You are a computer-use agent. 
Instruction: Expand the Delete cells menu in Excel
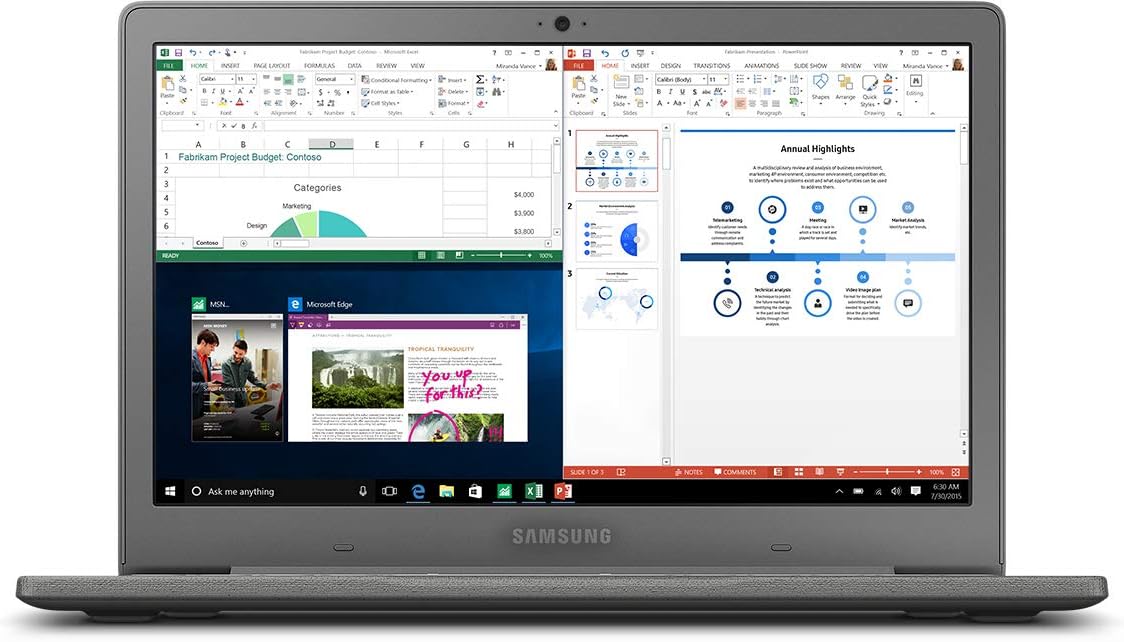point(454,92)
